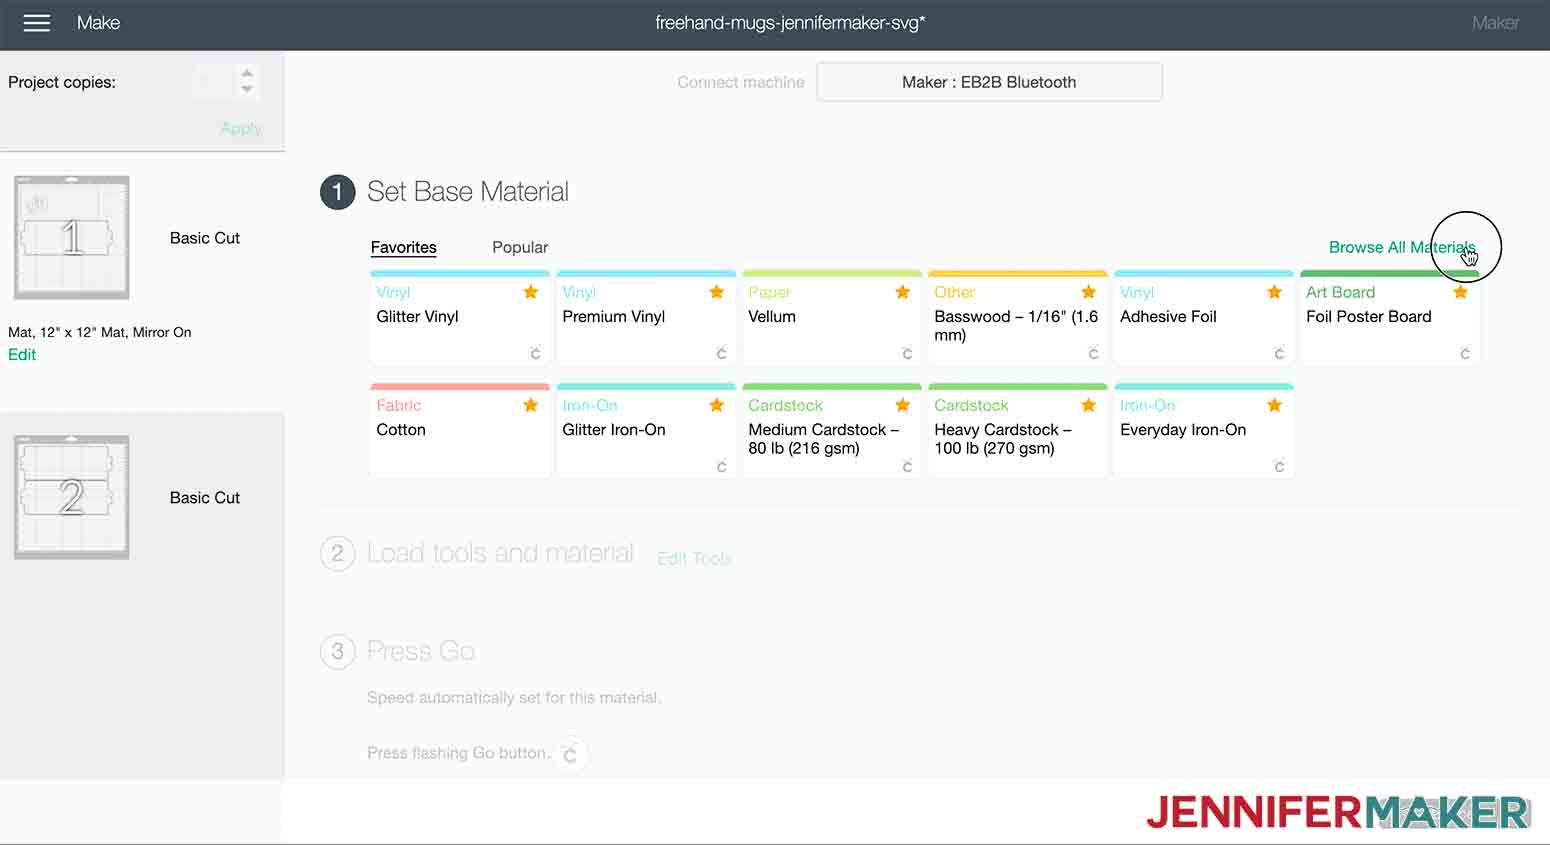Toggle Foil Poster Board favorite star
This screenshot has height=845, width=1550.
[x=1461, y=292]
